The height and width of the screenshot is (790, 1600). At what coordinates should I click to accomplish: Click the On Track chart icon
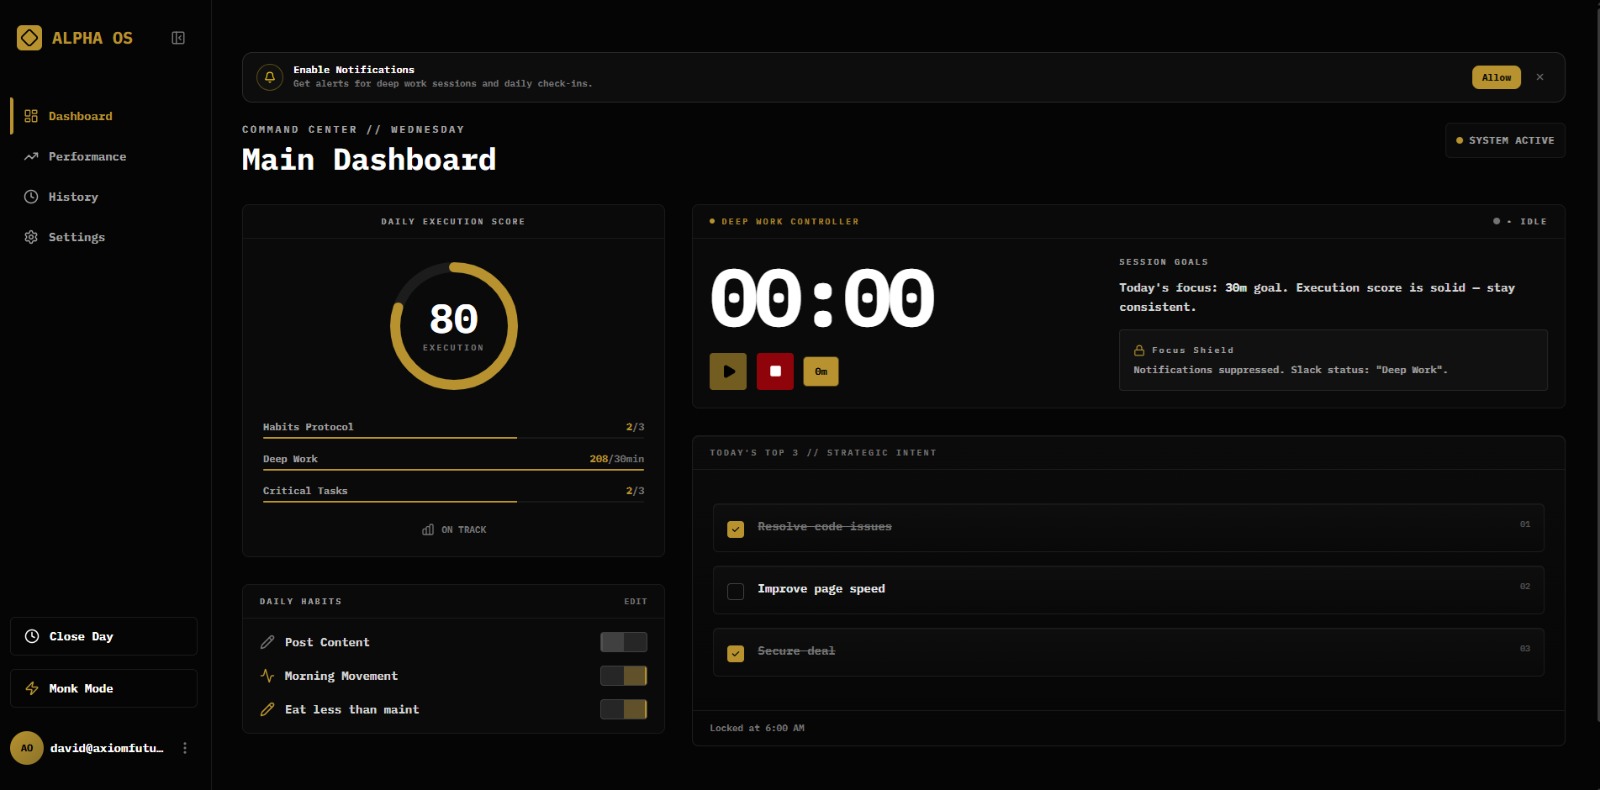tap(428, 530)
